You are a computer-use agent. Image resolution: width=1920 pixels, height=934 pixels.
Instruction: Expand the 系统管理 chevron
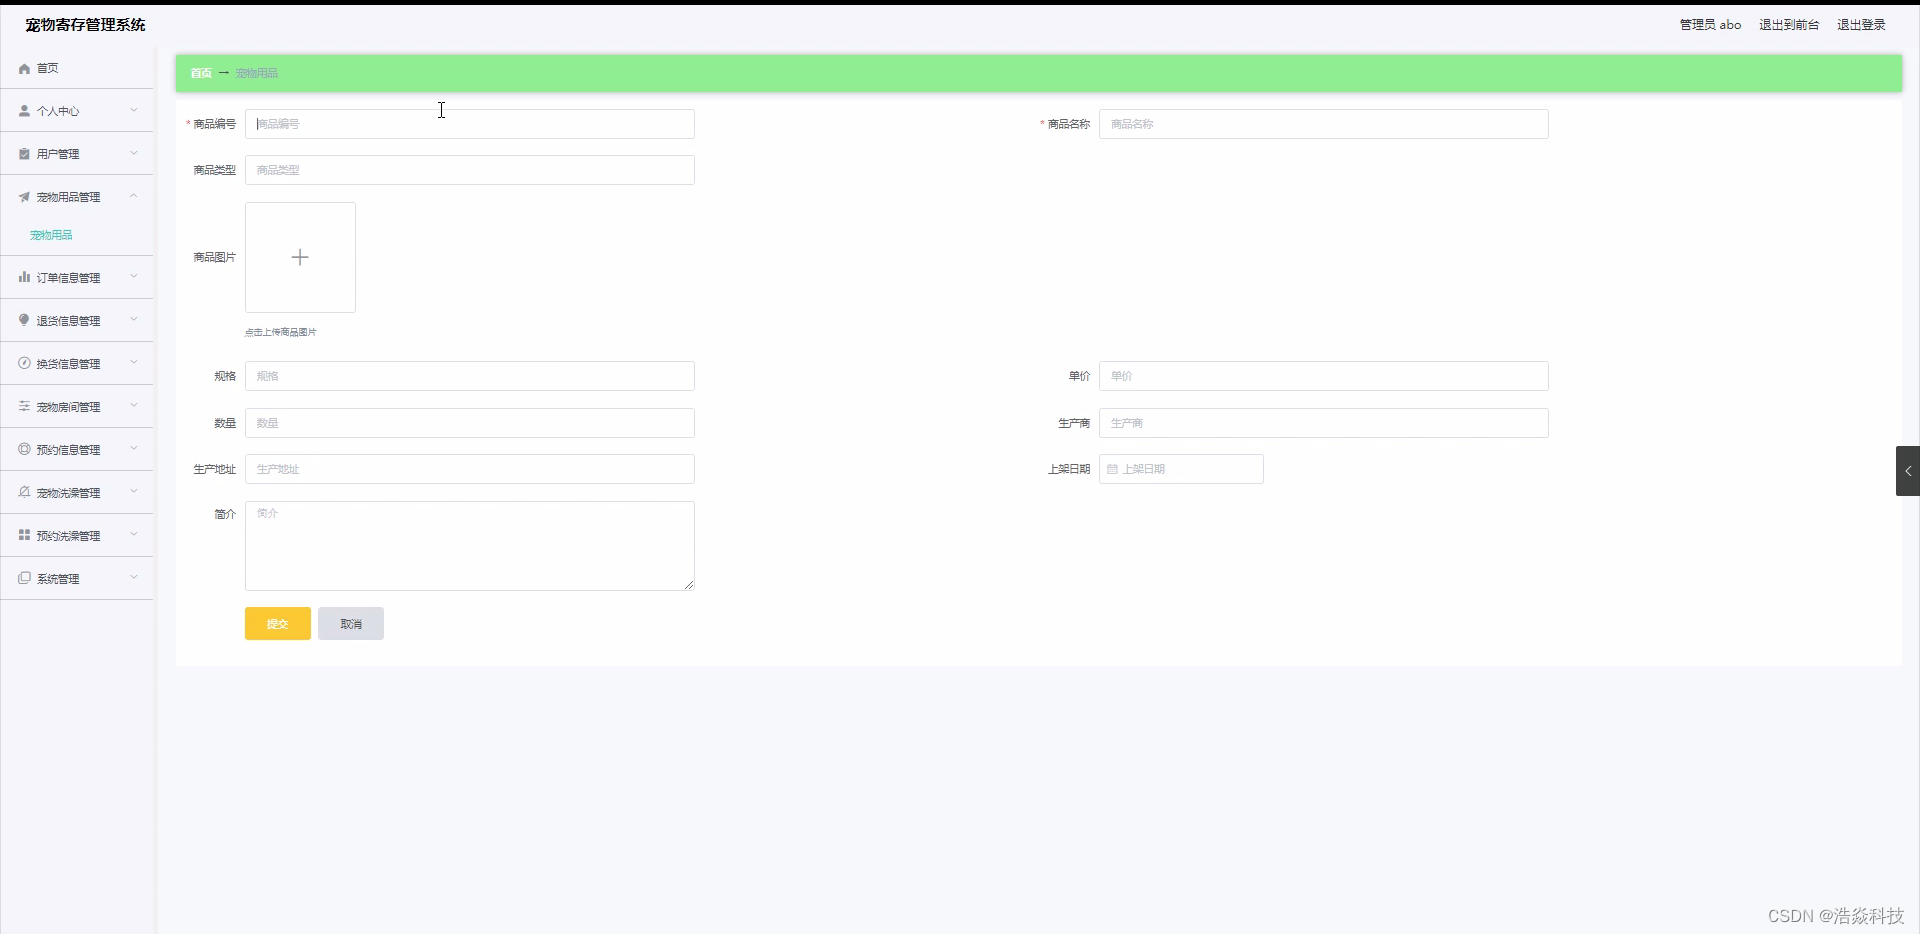[x=134, y=577]
